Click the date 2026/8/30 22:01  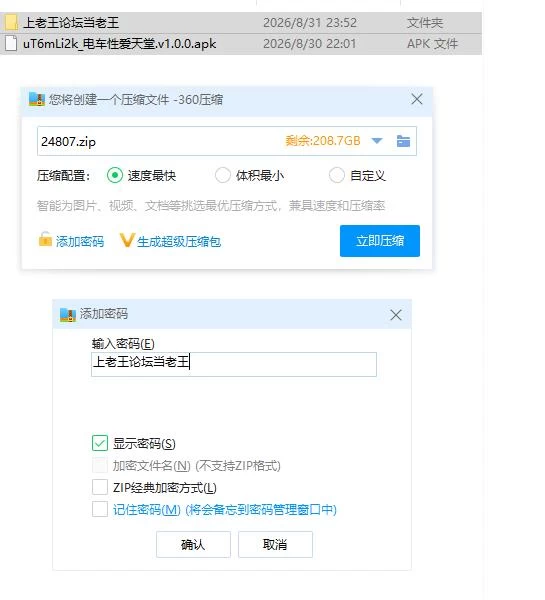click(310, 44)
